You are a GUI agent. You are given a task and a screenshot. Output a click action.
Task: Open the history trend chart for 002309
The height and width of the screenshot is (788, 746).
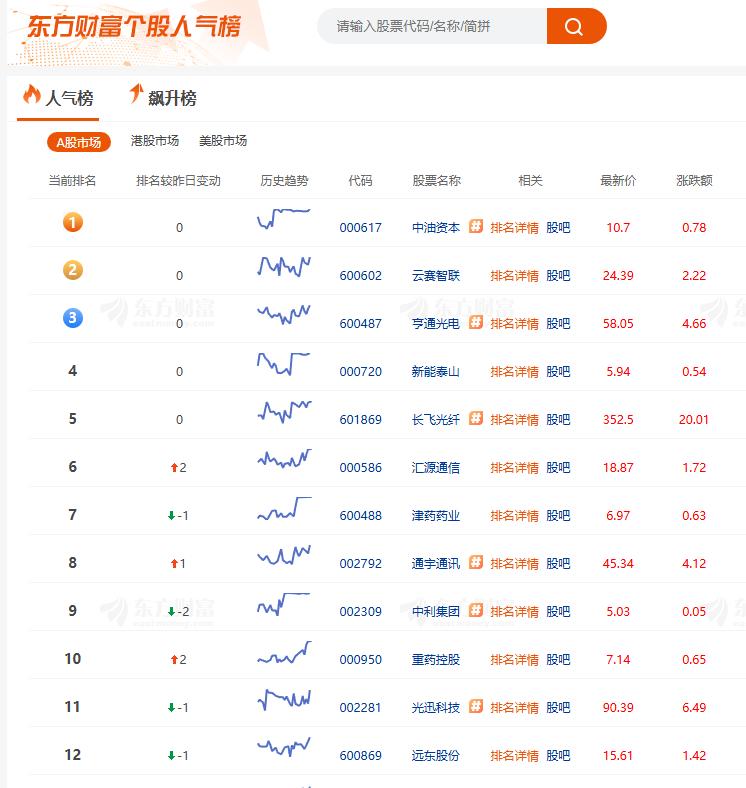click(x=284, y=604)
